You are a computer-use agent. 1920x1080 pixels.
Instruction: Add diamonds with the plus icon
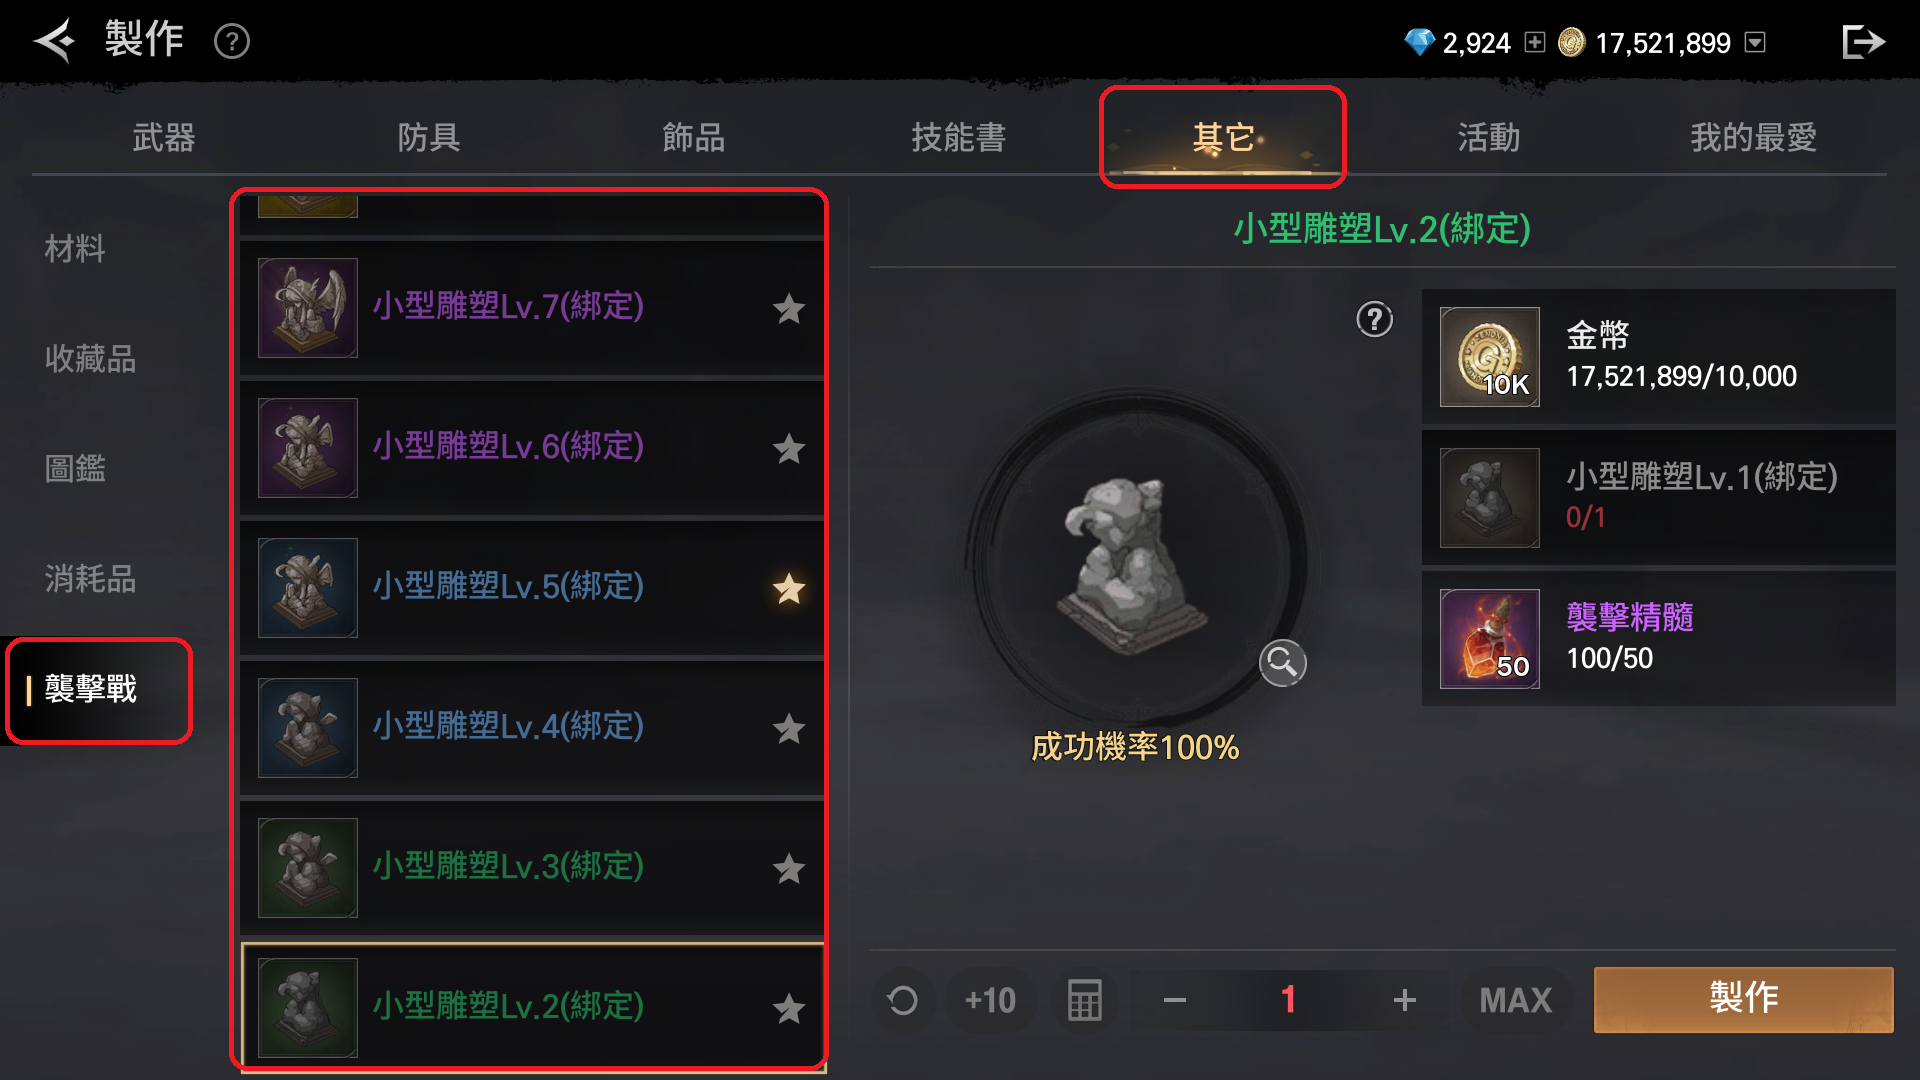1535,42
